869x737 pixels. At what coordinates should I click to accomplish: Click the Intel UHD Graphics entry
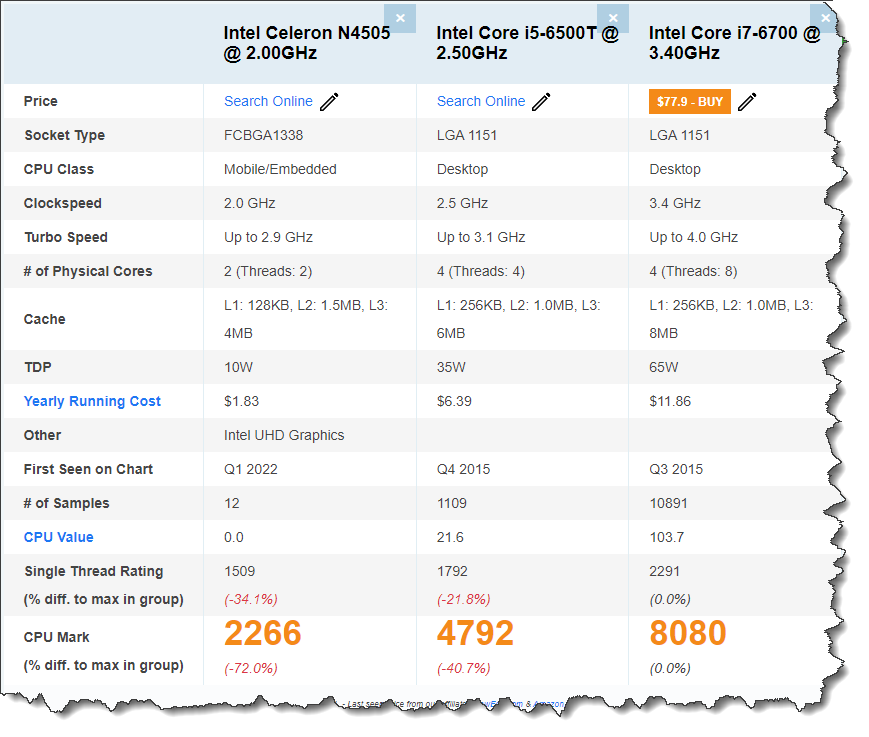point(284,436)
